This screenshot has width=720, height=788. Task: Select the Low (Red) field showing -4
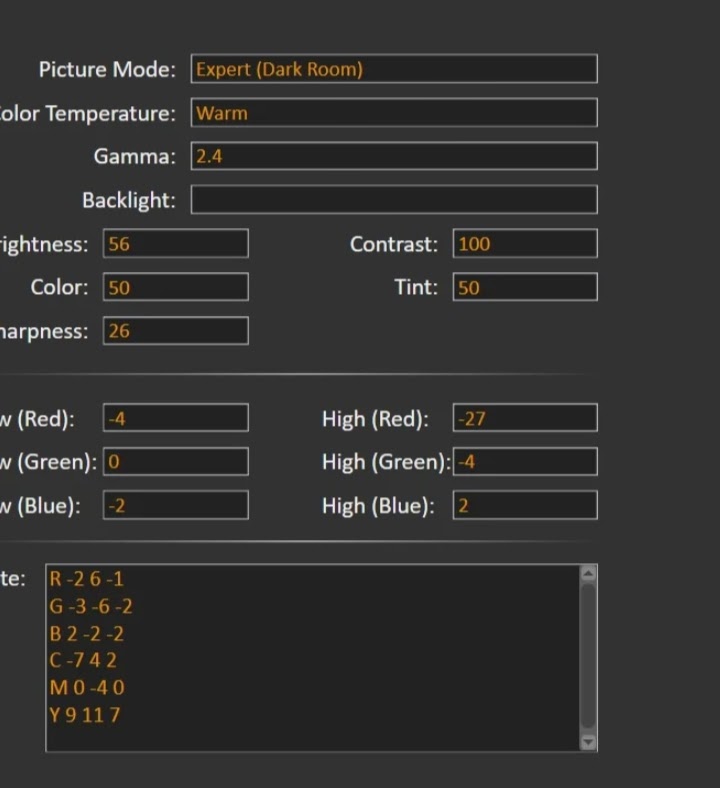pyautogui.click(x=176, y=419)
